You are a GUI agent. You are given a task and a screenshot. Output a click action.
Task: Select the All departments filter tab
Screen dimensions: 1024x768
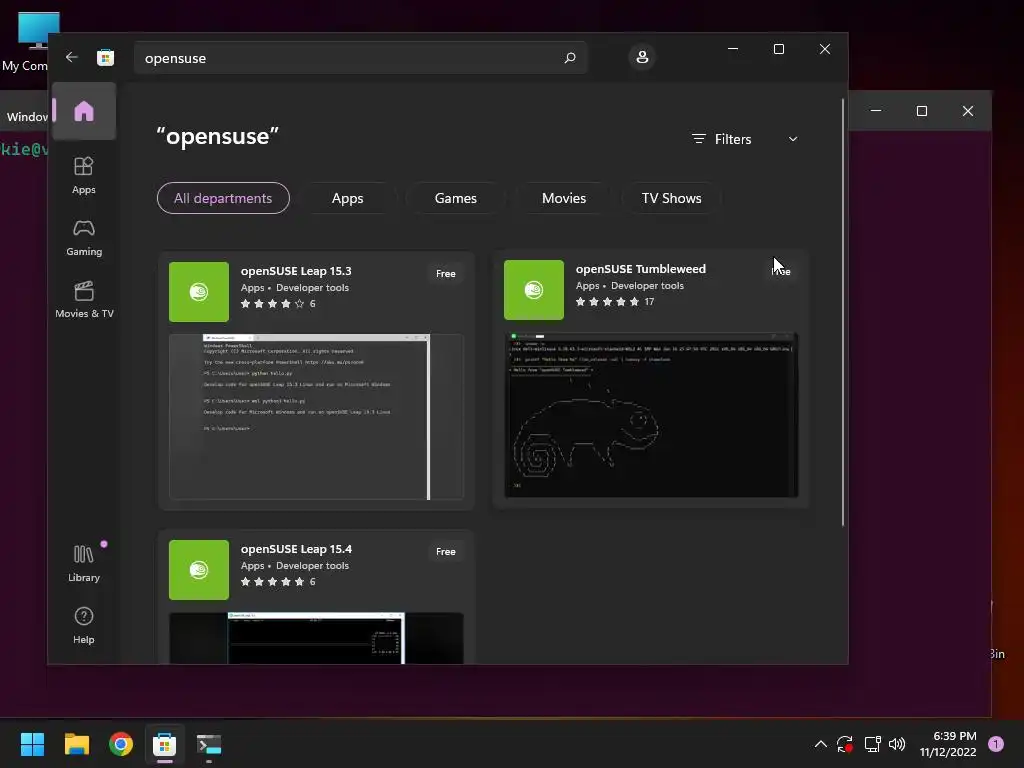[223, 198]
